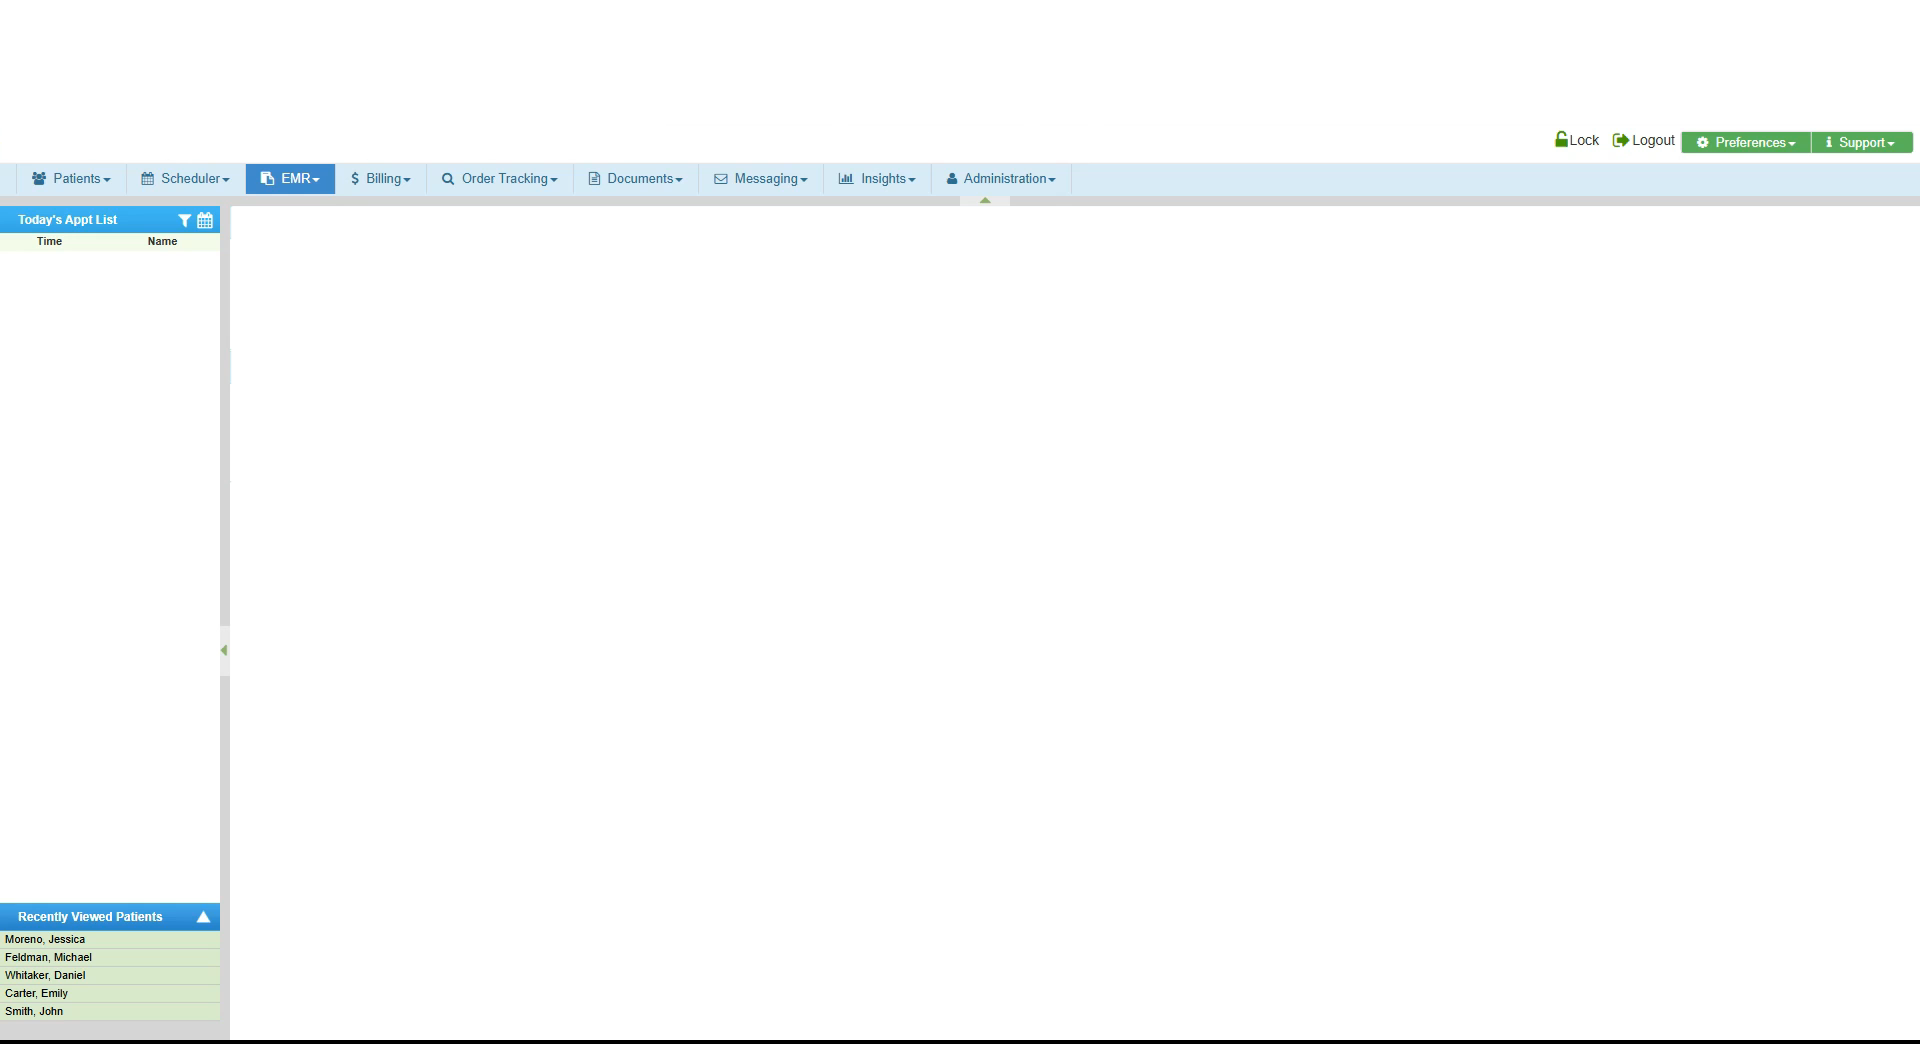This screenshot has width=1920, height=1044.
Task: Expand the Support dropdown
Action: 1862,142
